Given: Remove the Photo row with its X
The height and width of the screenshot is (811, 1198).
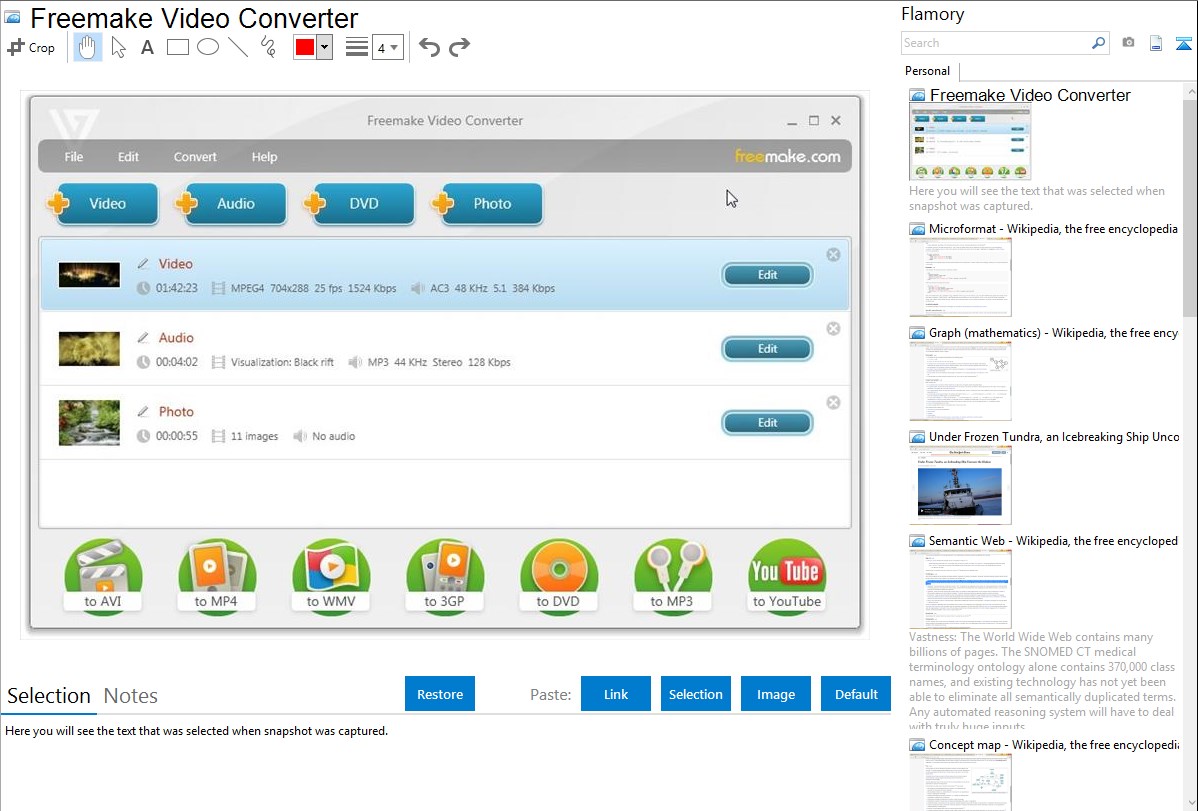Looking at the screenshot, I should [x=834, y=403].
